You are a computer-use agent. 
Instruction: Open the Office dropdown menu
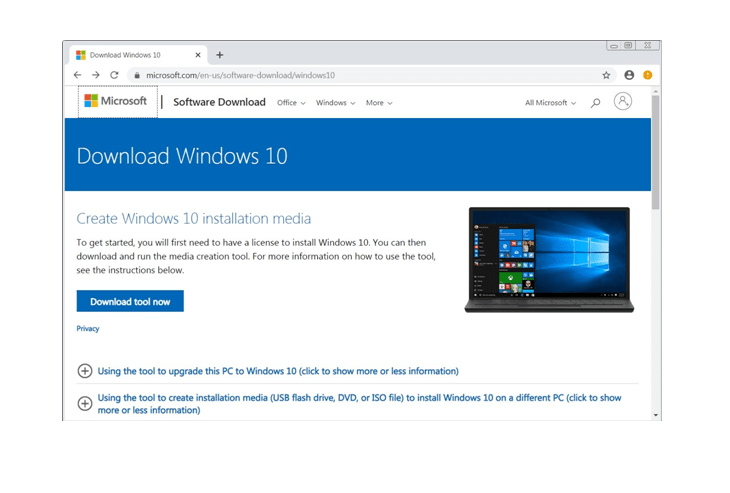pyautogui.click(x=291, y=103)
